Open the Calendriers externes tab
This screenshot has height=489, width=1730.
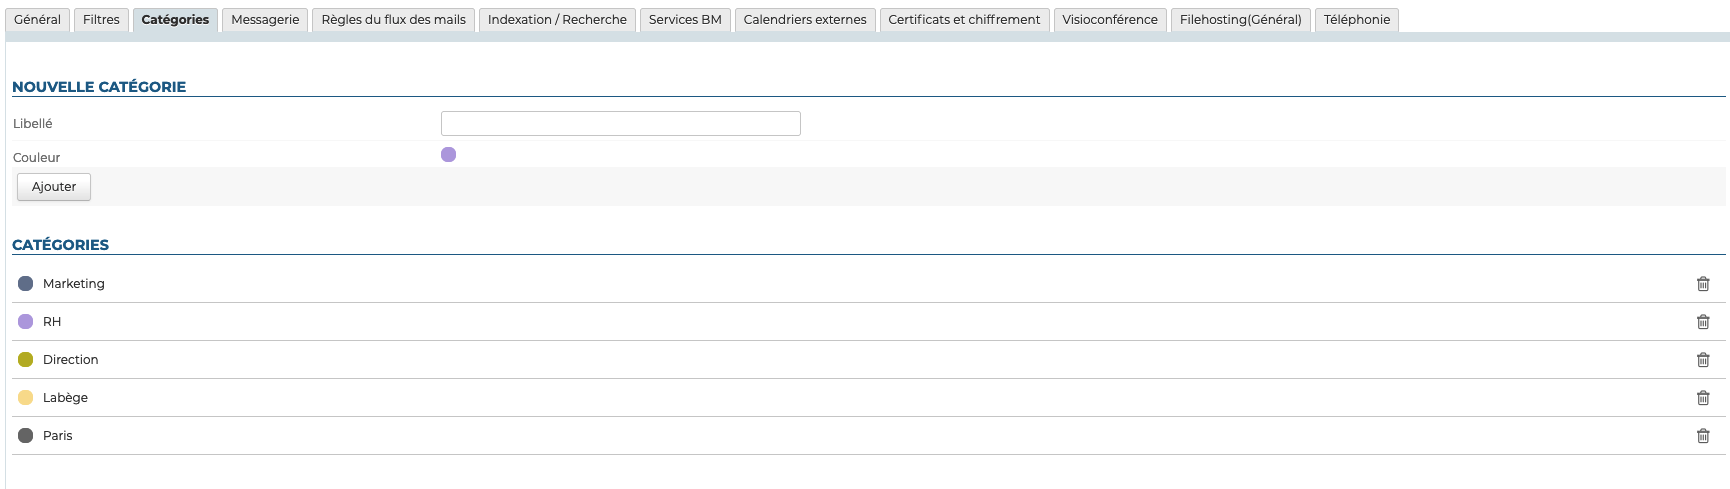[x=805, y=20]
